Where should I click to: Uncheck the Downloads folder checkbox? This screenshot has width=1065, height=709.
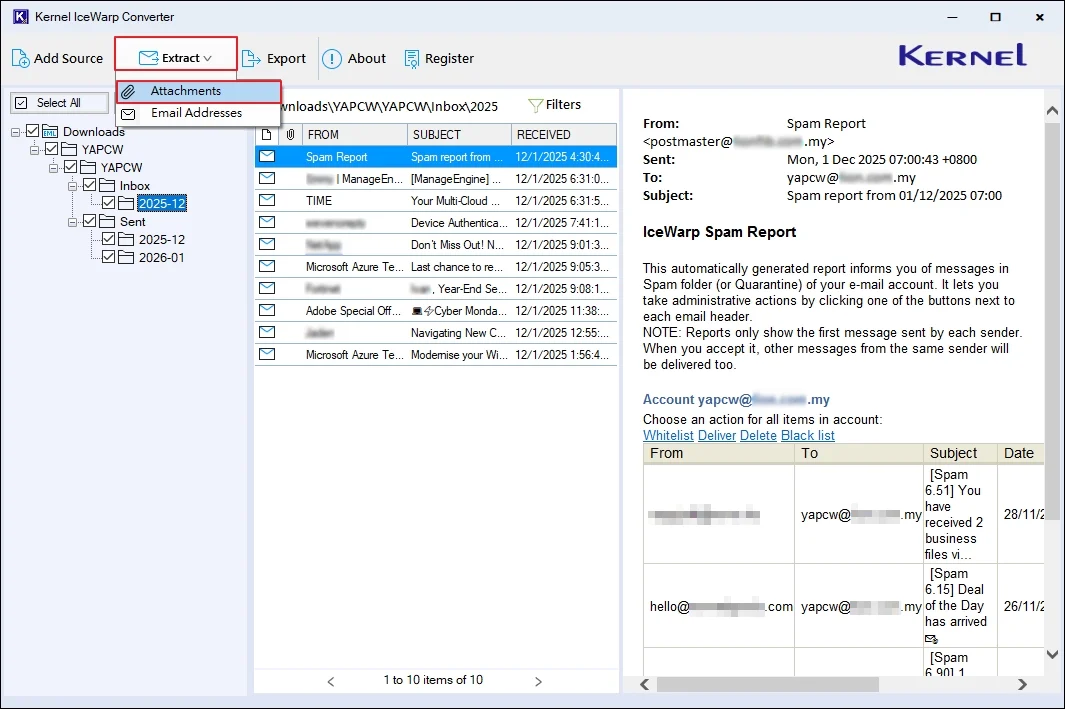33,132
